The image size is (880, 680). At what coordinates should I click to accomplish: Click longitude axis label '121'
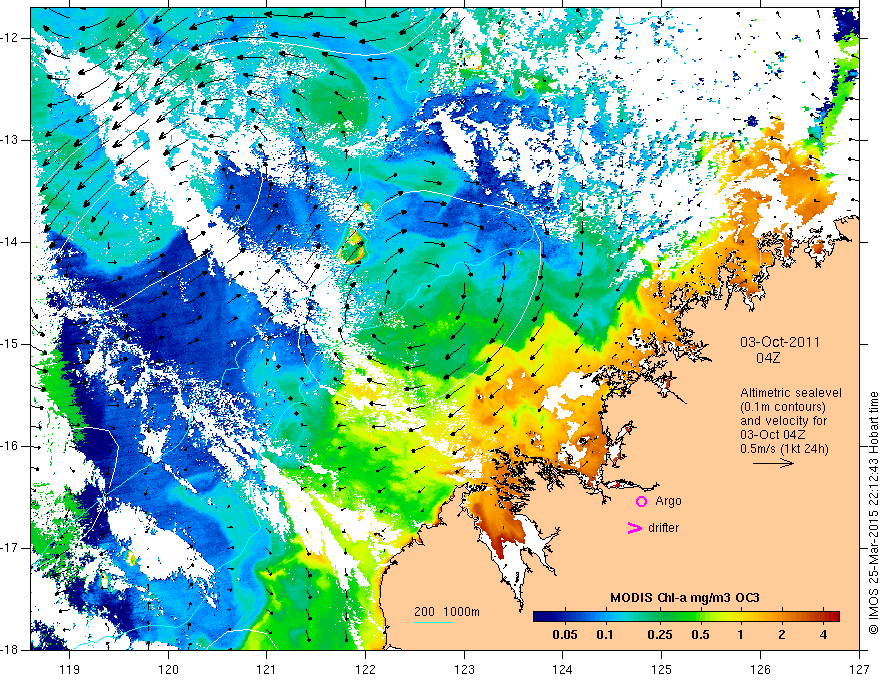point(267,669)
